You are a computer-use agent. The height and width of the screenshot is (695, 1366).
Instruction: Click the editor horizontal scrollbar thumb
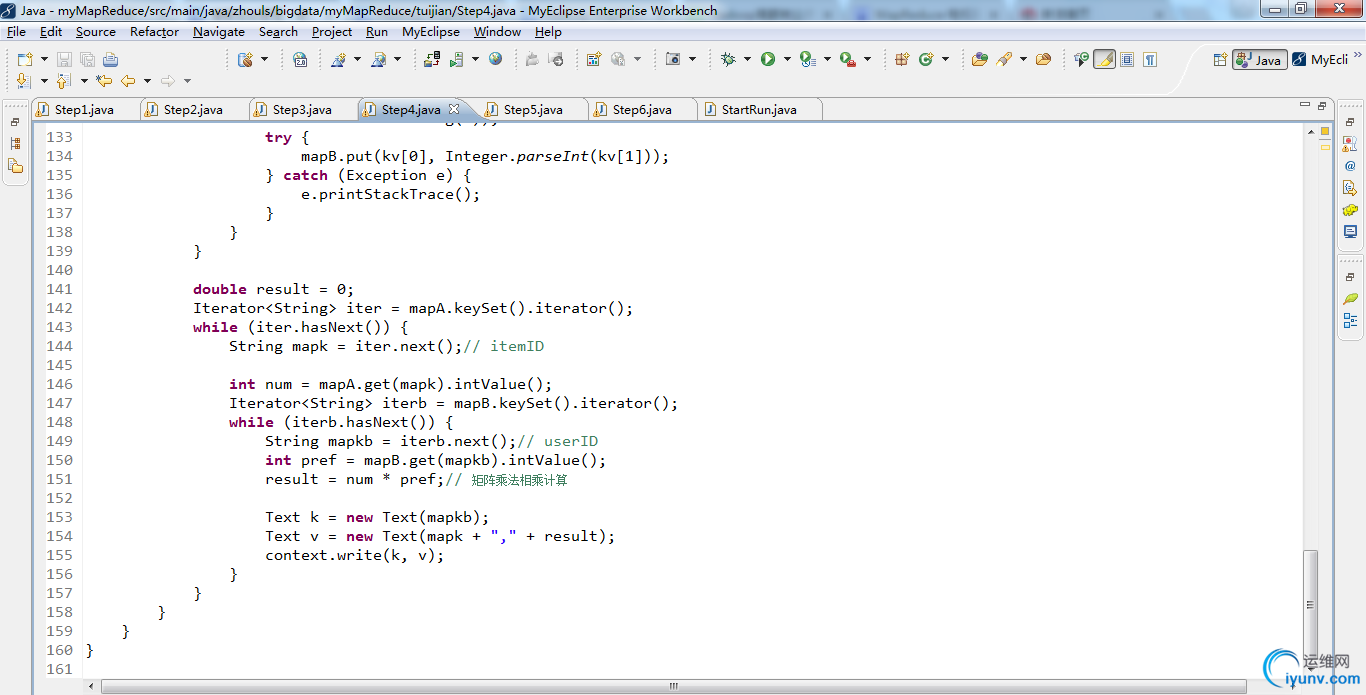673,686
